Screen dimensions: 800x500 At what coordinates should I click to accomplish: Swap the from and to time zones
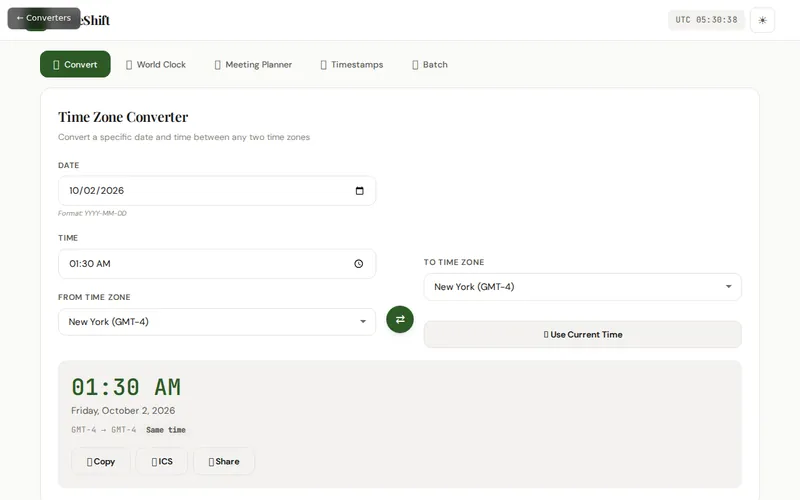[x=400, y=319]
